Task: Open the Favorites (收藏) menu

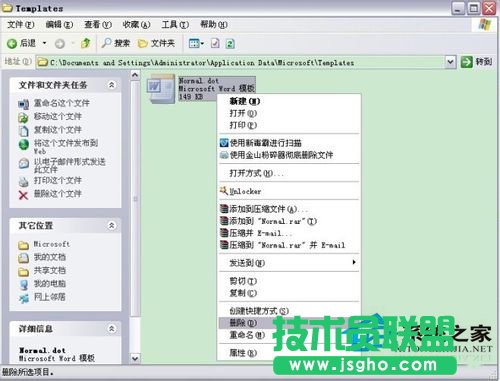Action: click(x=136, y=25)
